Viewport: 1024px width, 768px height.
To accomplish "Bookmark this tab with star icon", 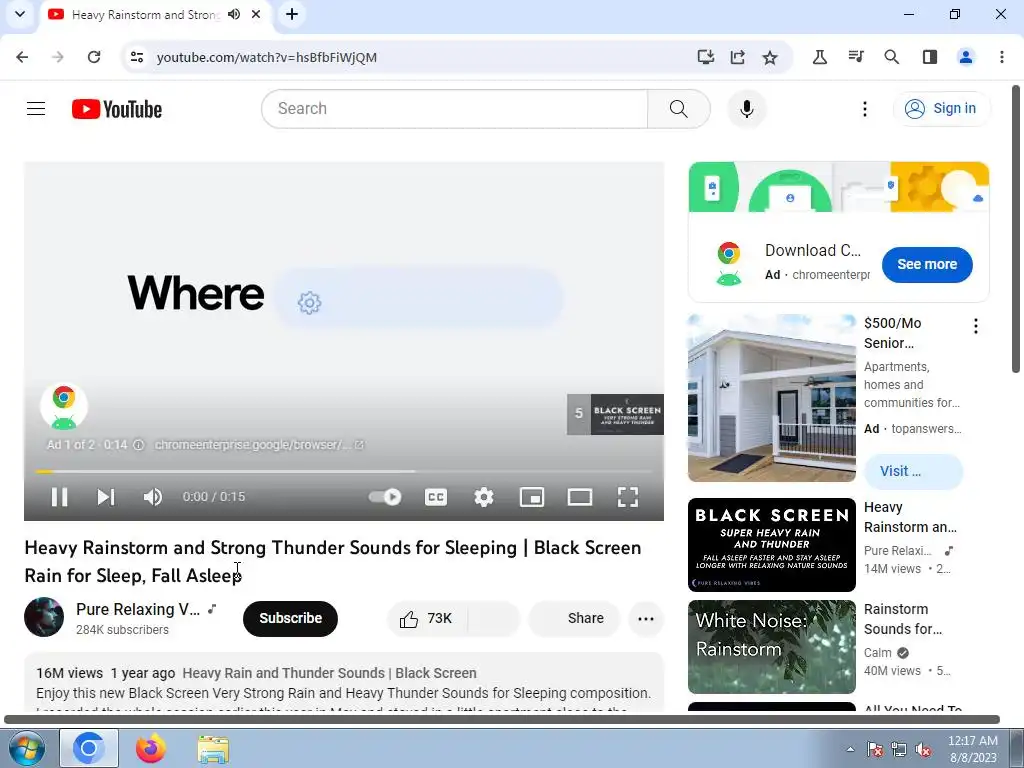I will click(x=770, y=57).
